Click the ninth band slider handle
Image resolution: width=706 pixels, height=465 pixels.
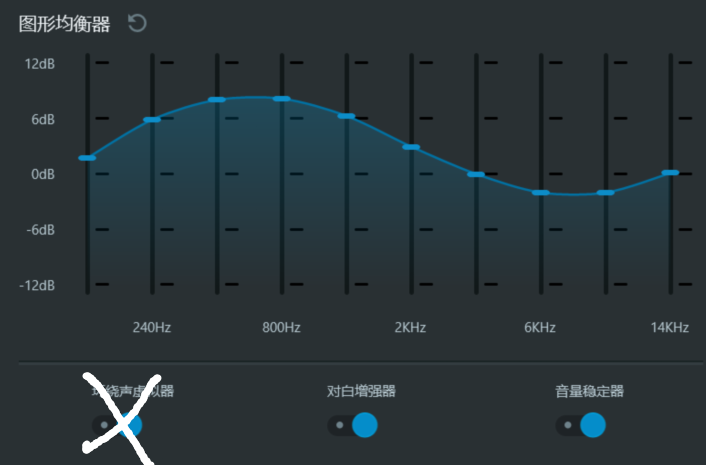pyautogui.click(x=605, y=192)
